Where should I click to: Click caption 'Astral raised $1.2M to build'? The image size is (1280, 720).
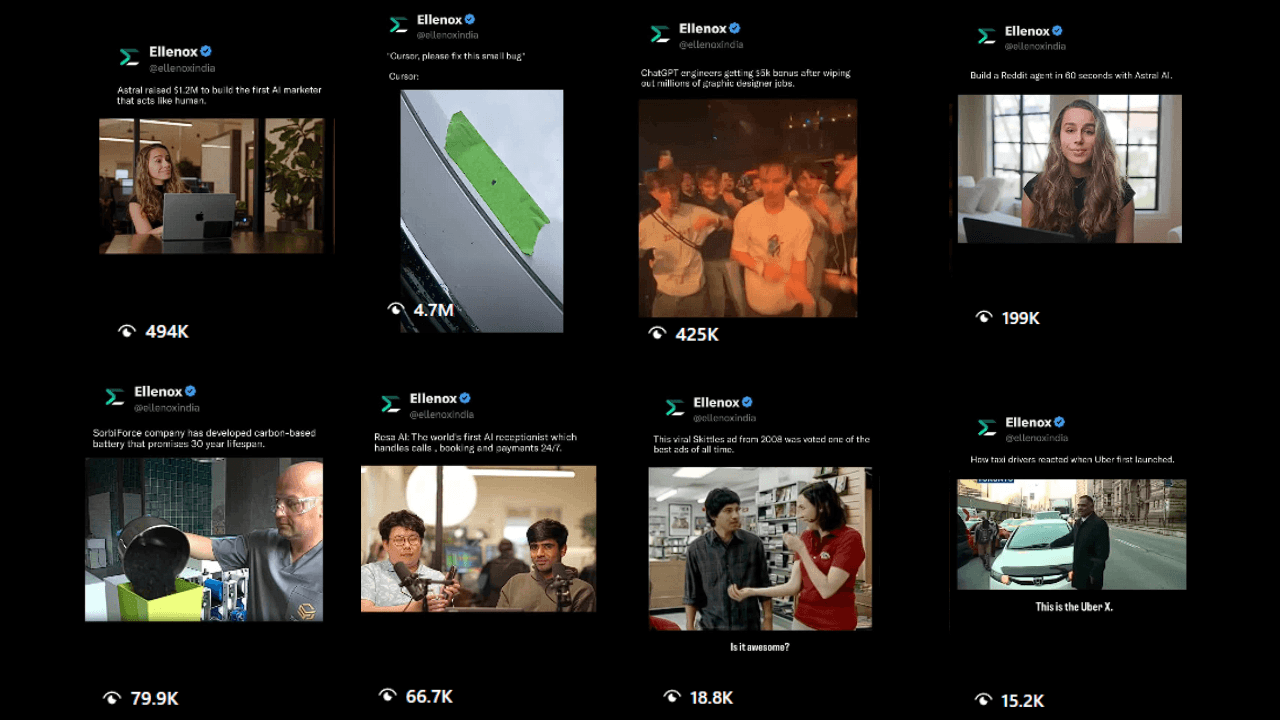tap(219, 95)
